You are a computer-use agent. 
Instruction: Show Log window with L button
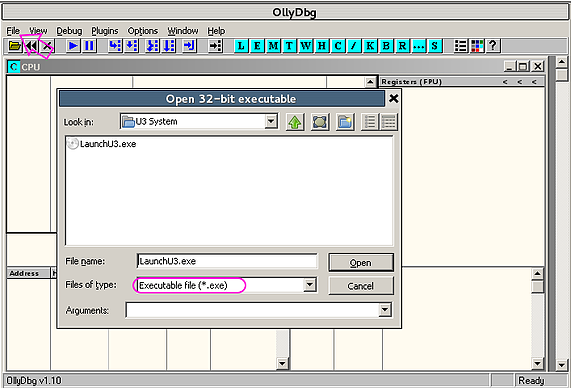(241, 46)
